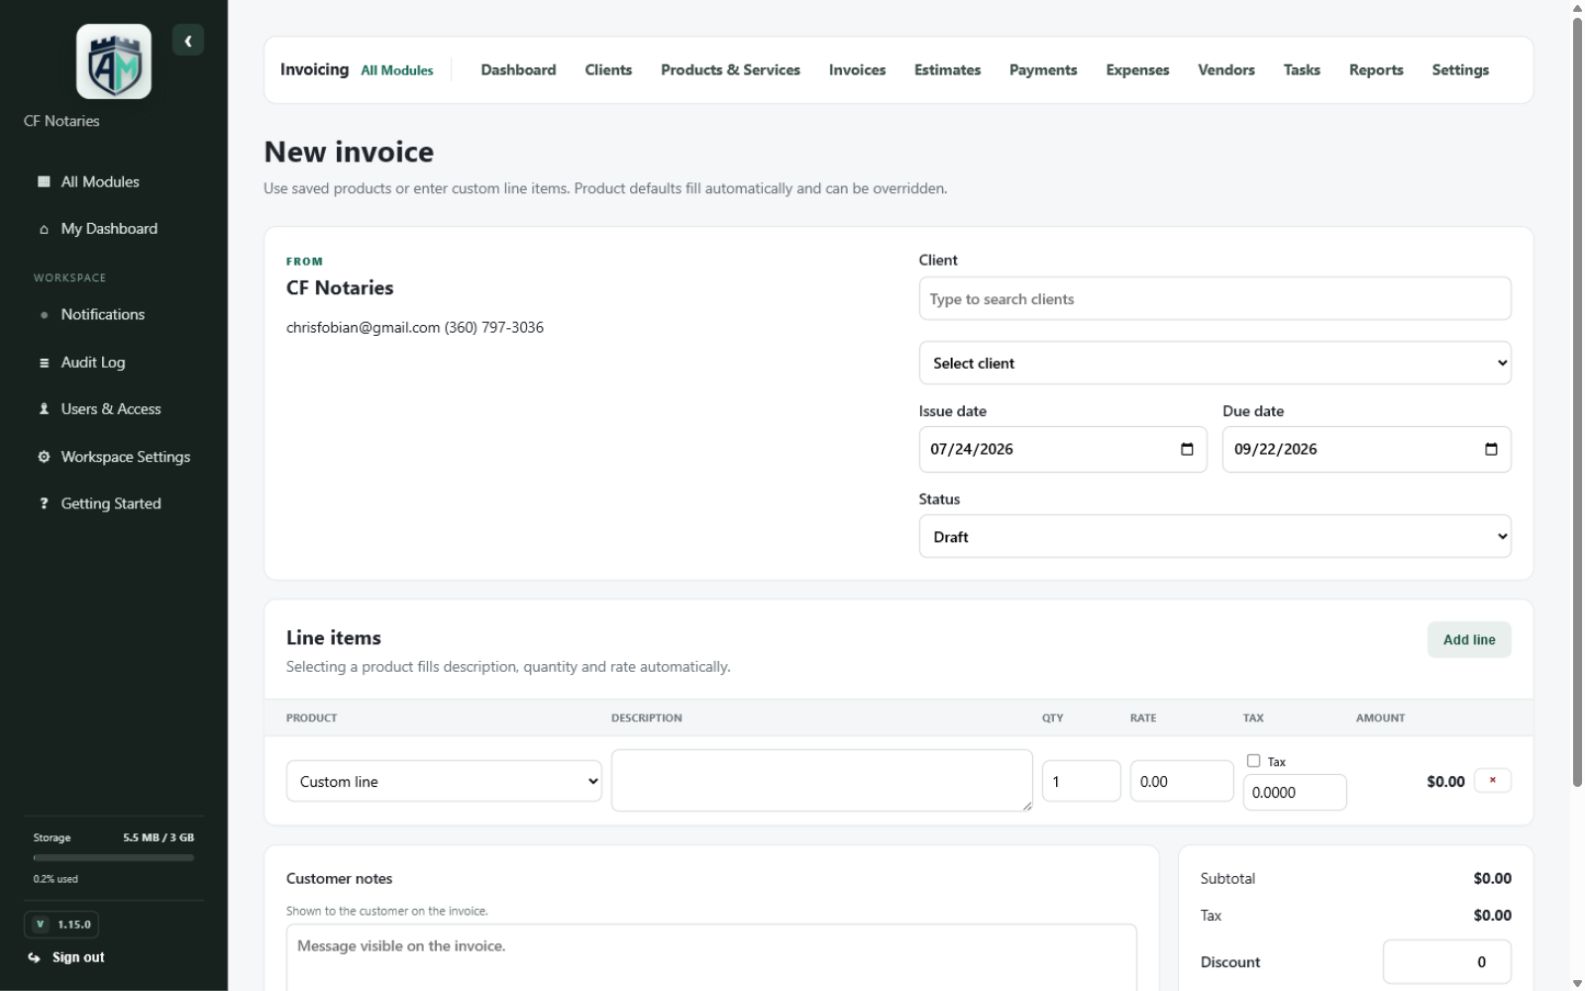
Task: Go to the Clients tab
Action: [608, 70]
